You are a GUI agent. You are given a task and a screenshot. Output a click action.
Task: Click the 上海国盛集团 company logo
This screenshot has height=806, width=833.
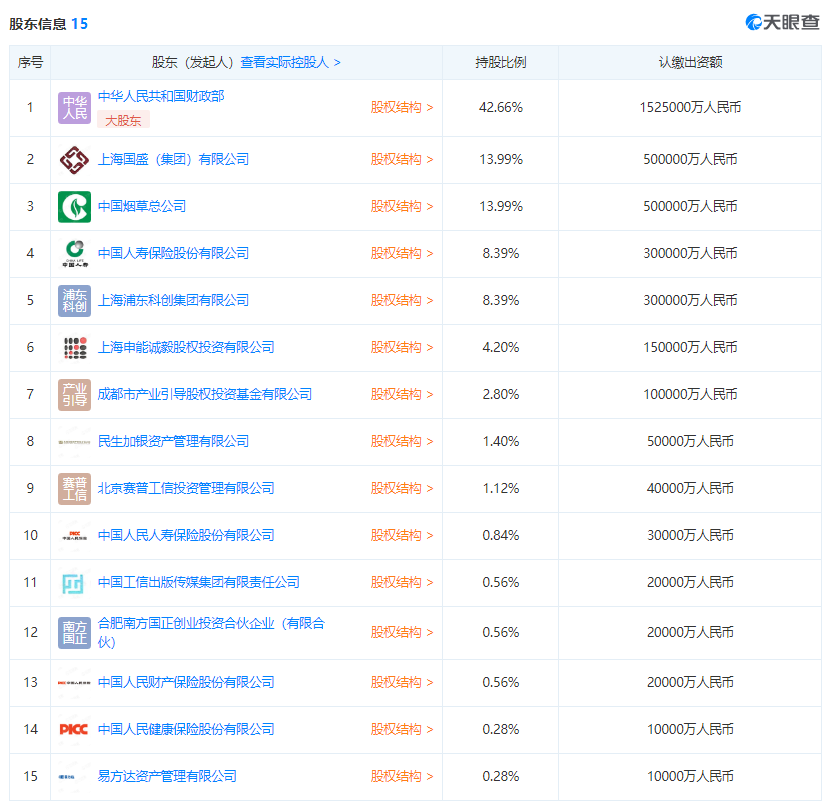pyautogui.click(x=75, y=160)
